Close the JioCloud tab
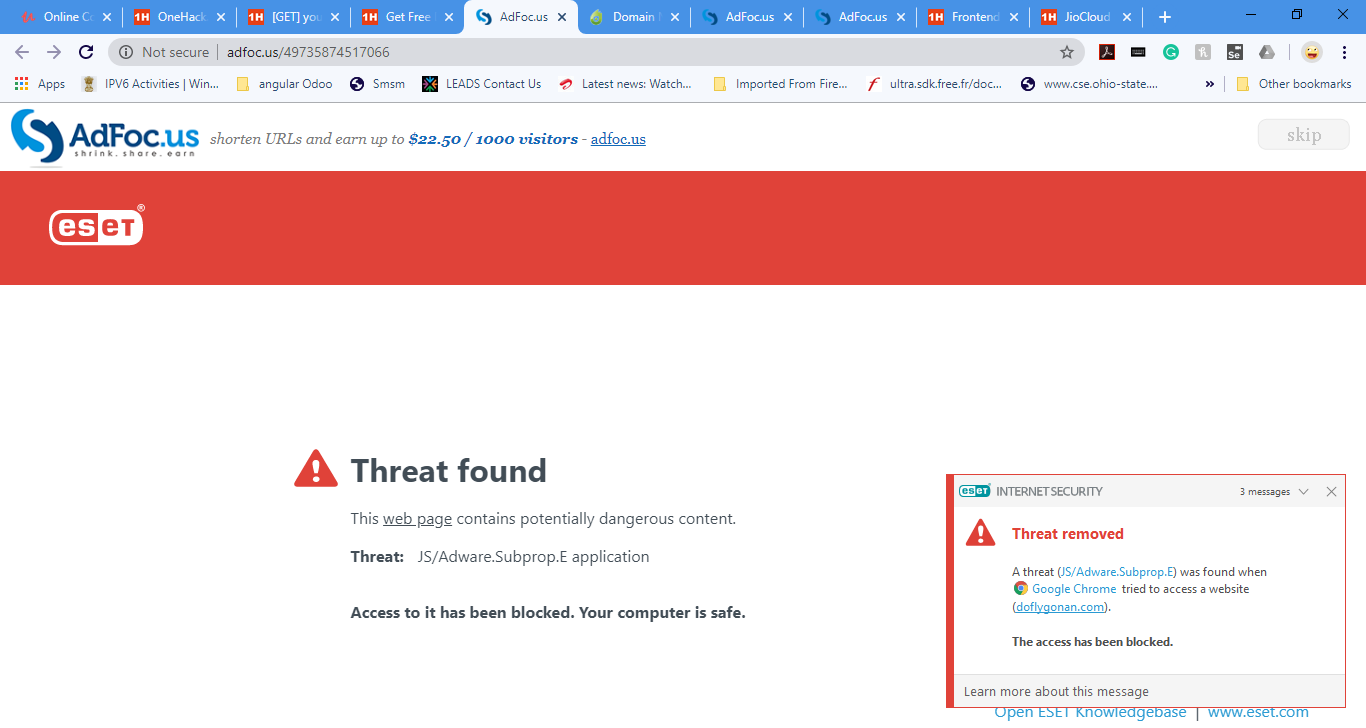 [x=1128, y=17]
